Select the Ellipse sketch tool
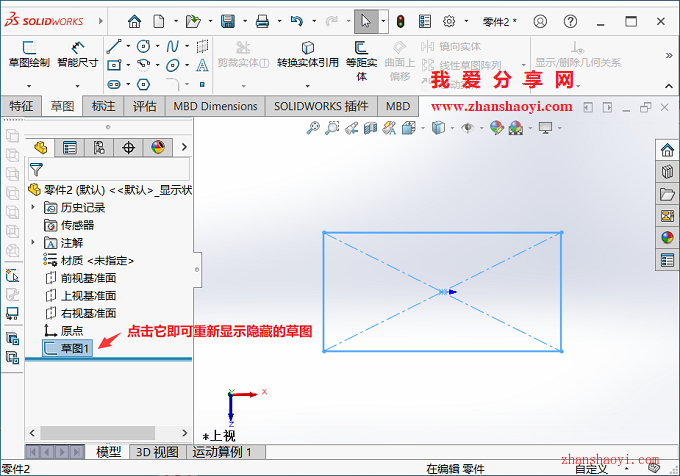The image size is (680, 476). coord(173,65)
